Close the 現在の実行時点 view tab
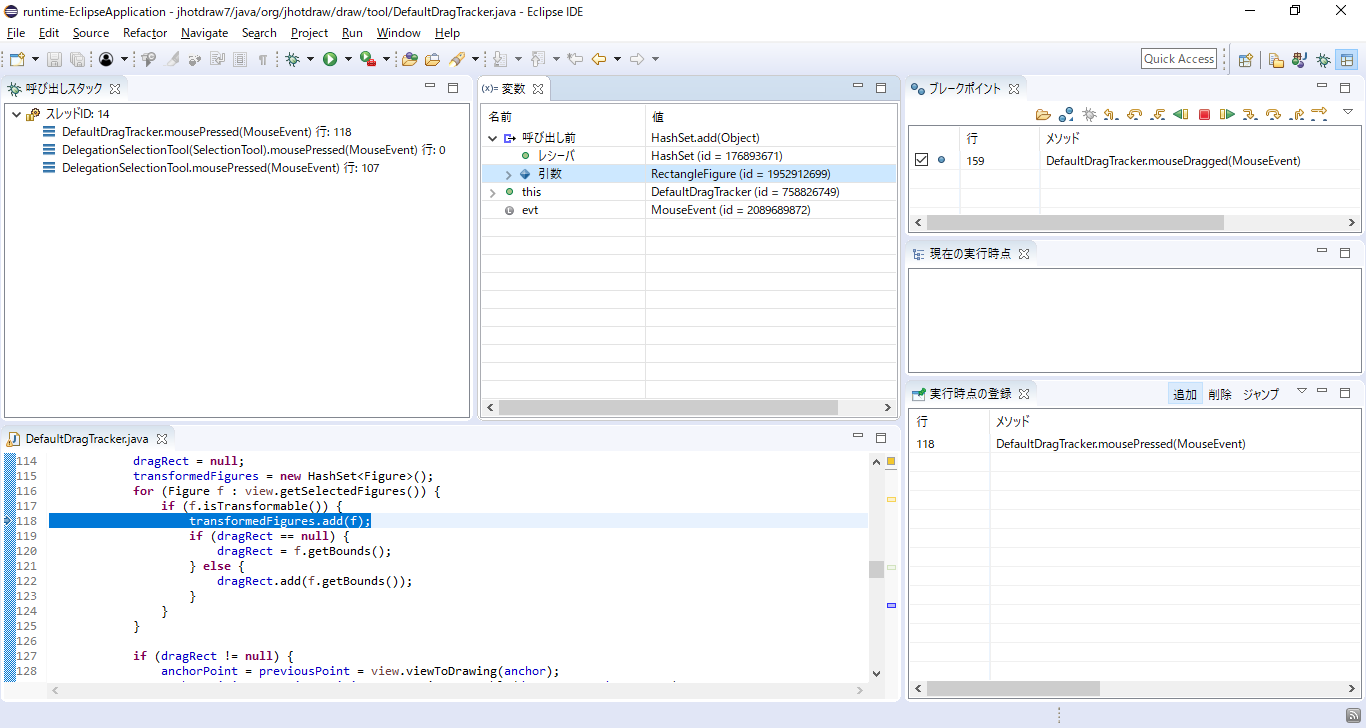The image size is (1366, 728). (x=1023, y=254)
